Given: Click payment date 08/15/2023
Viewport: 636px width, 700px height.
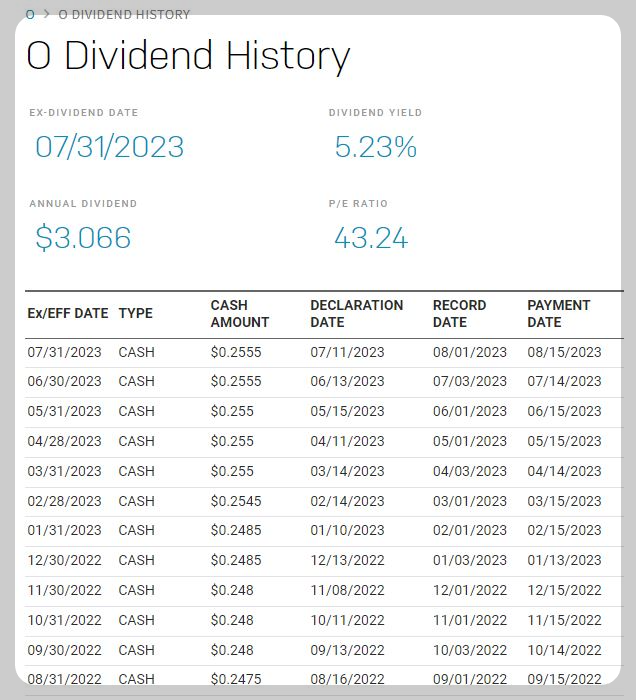Looking at the screenshot, I should (565, 352).
